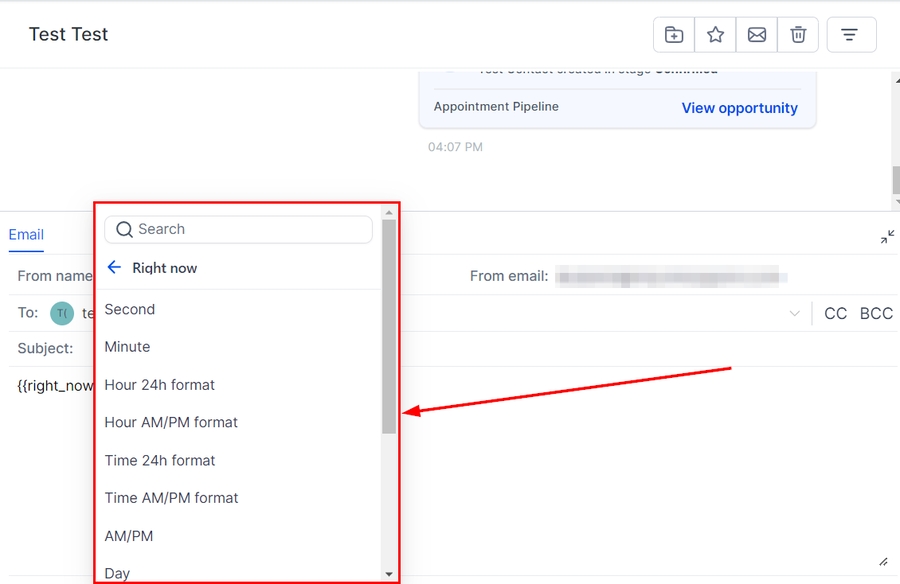Go back using the Right now arrow
Viewport: 900px width, 584px height.
coord(114,268)
